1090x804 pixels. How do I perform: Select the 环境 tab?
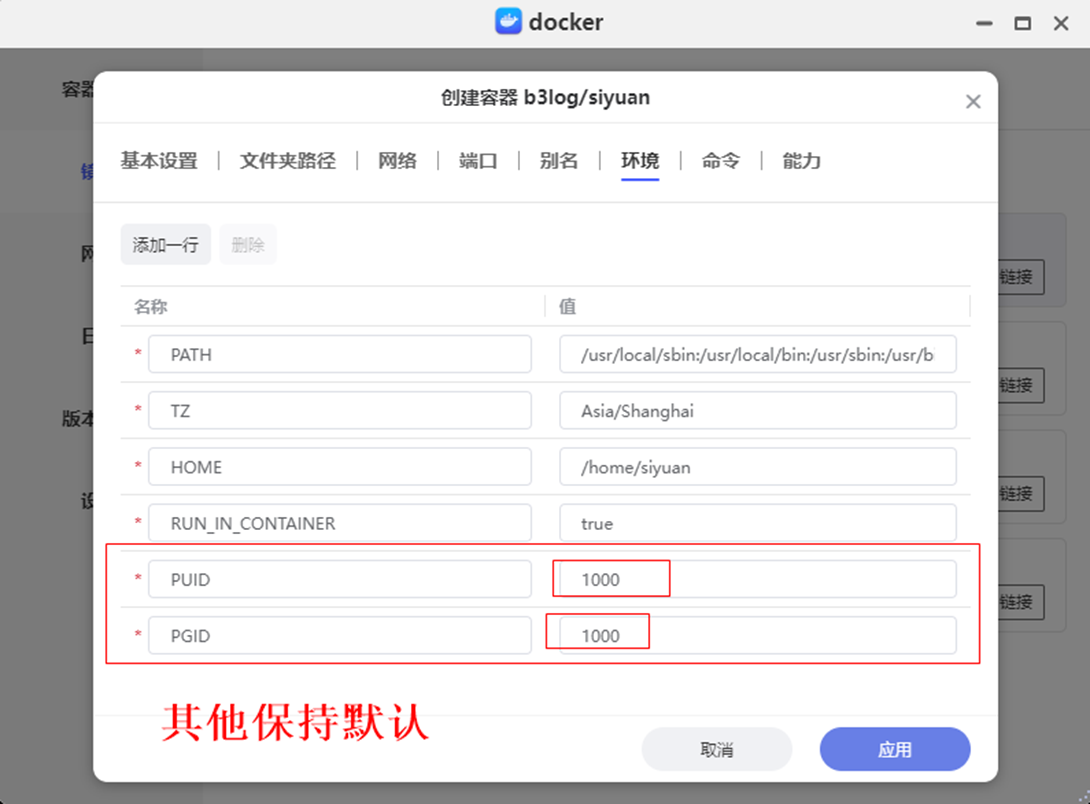click(640, 161)
